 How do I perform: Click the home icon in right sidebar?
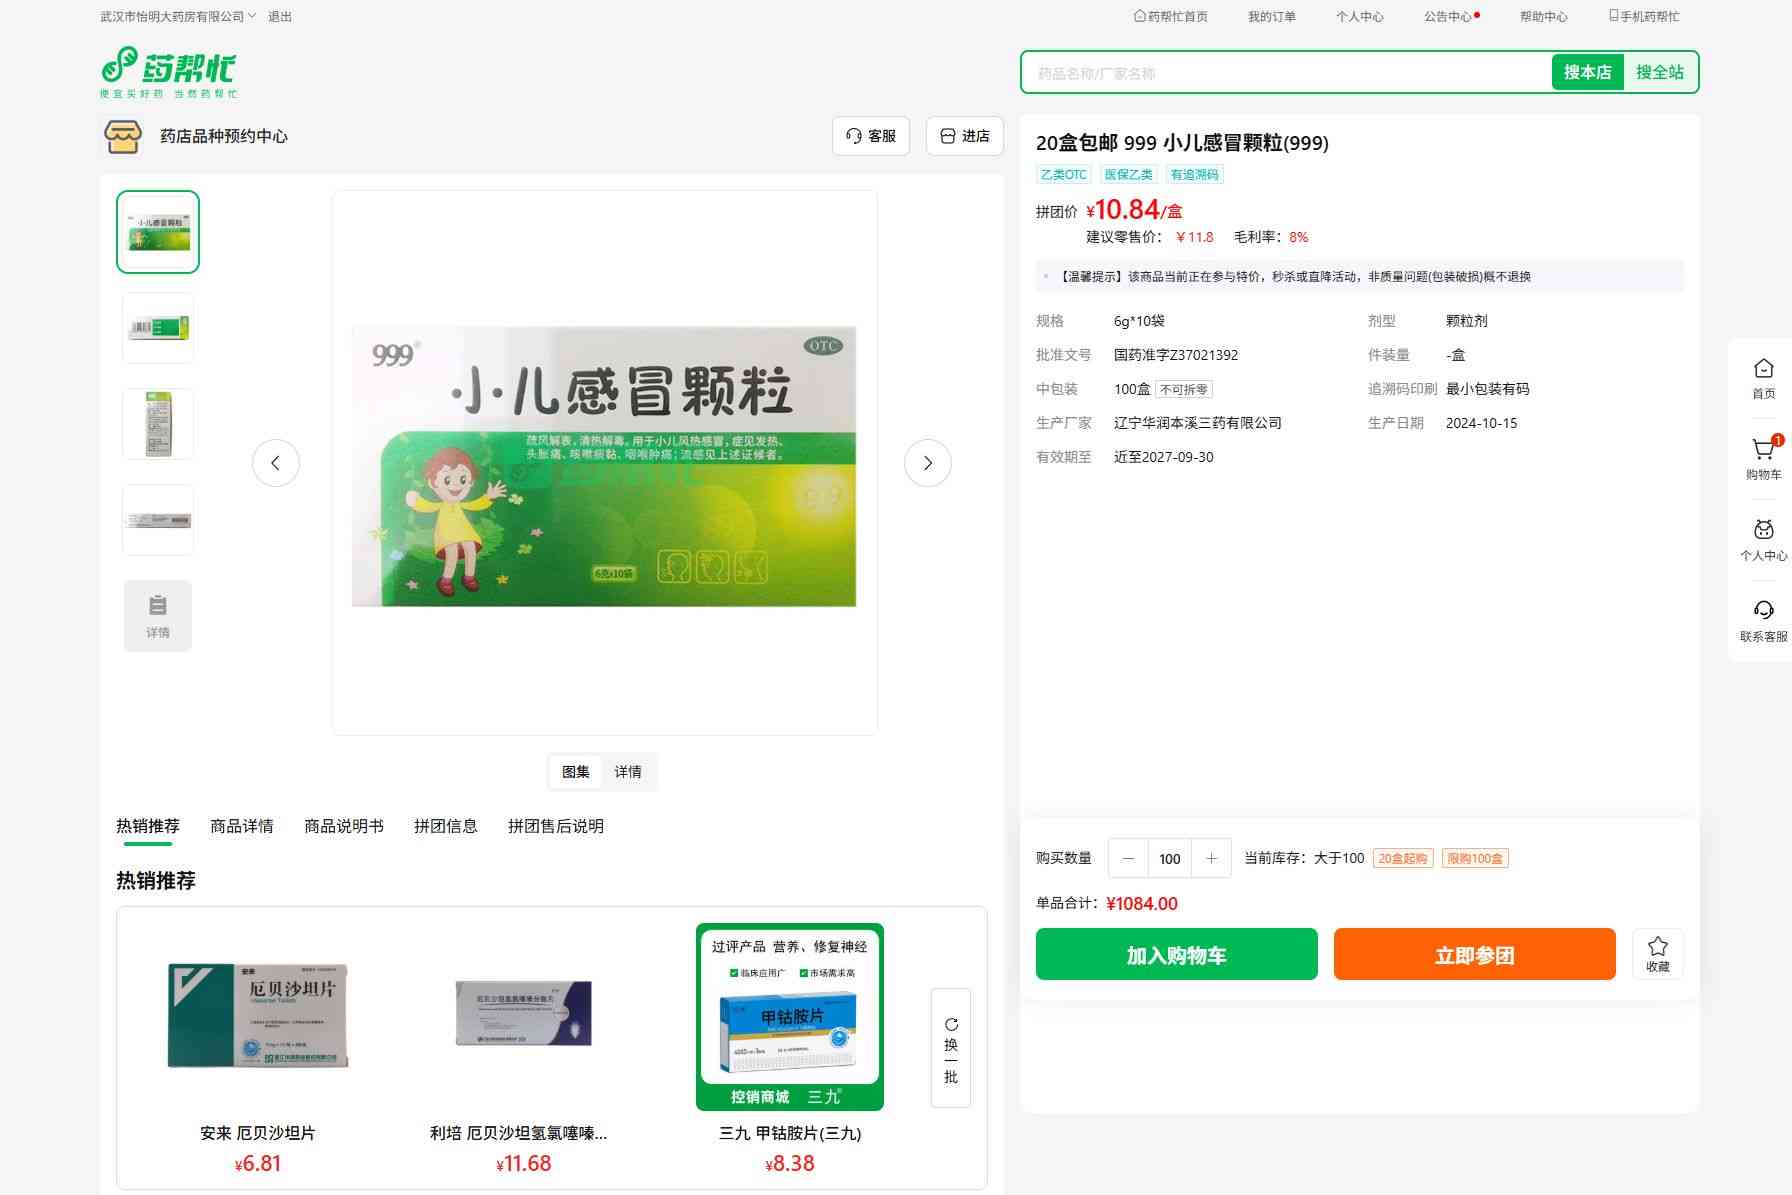tap(1763, 369)
